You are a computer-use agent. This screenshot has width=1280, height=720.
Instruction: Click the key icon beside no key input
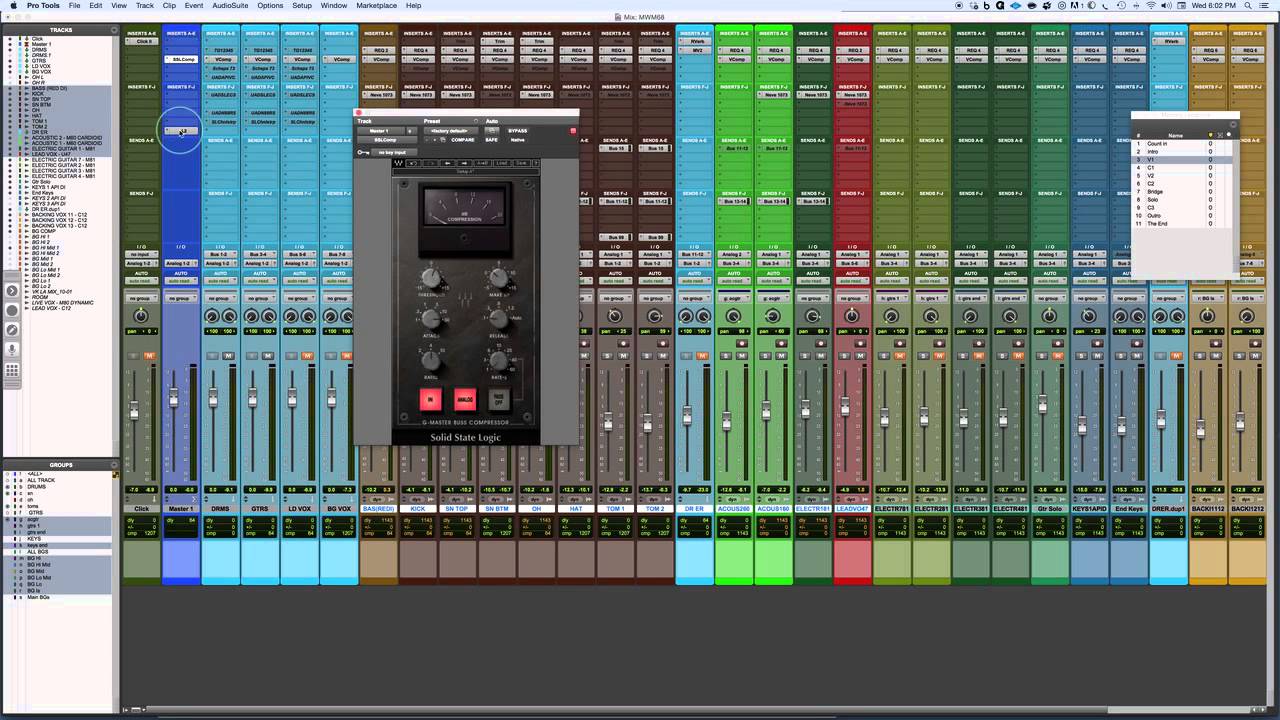coord(363,153)
